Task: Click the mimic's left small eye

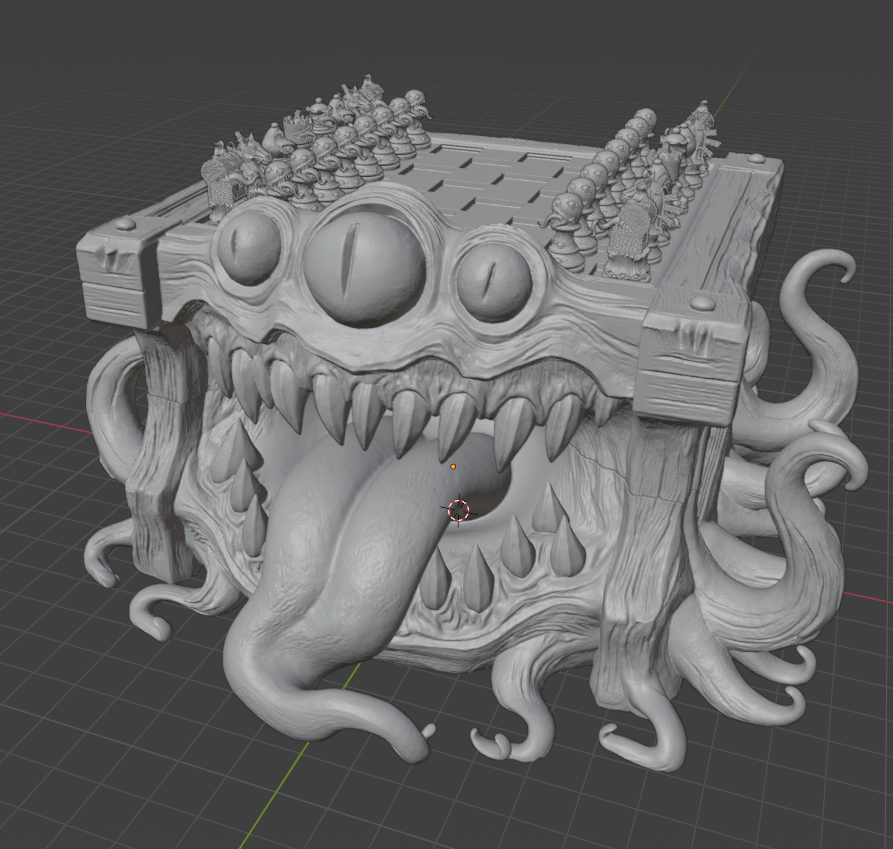Action: pos(247,248)
